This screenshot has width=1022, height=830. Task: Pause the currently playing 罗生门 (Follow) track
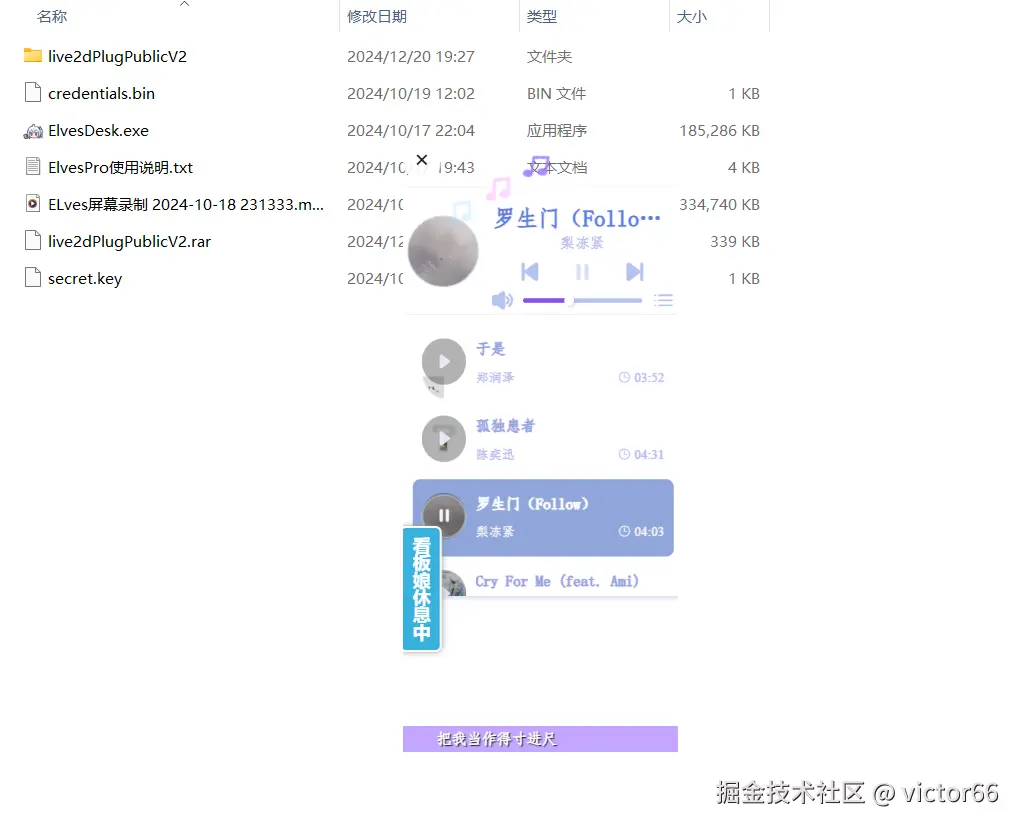click(x=443, y=516)
